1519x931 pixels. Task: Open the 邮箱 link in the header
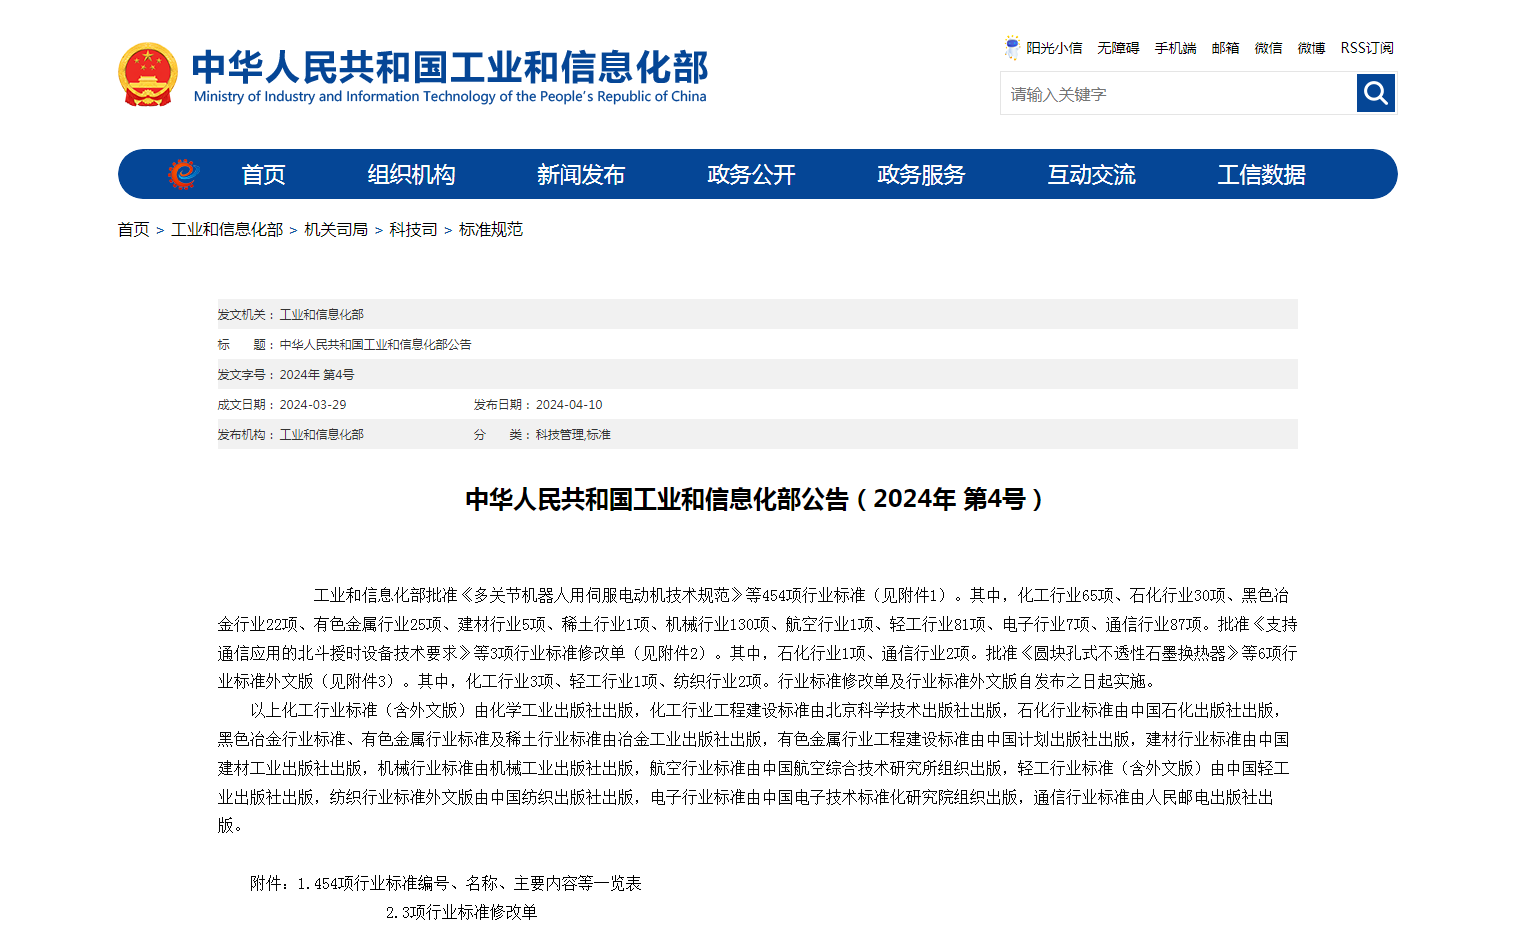[1225, 48]
